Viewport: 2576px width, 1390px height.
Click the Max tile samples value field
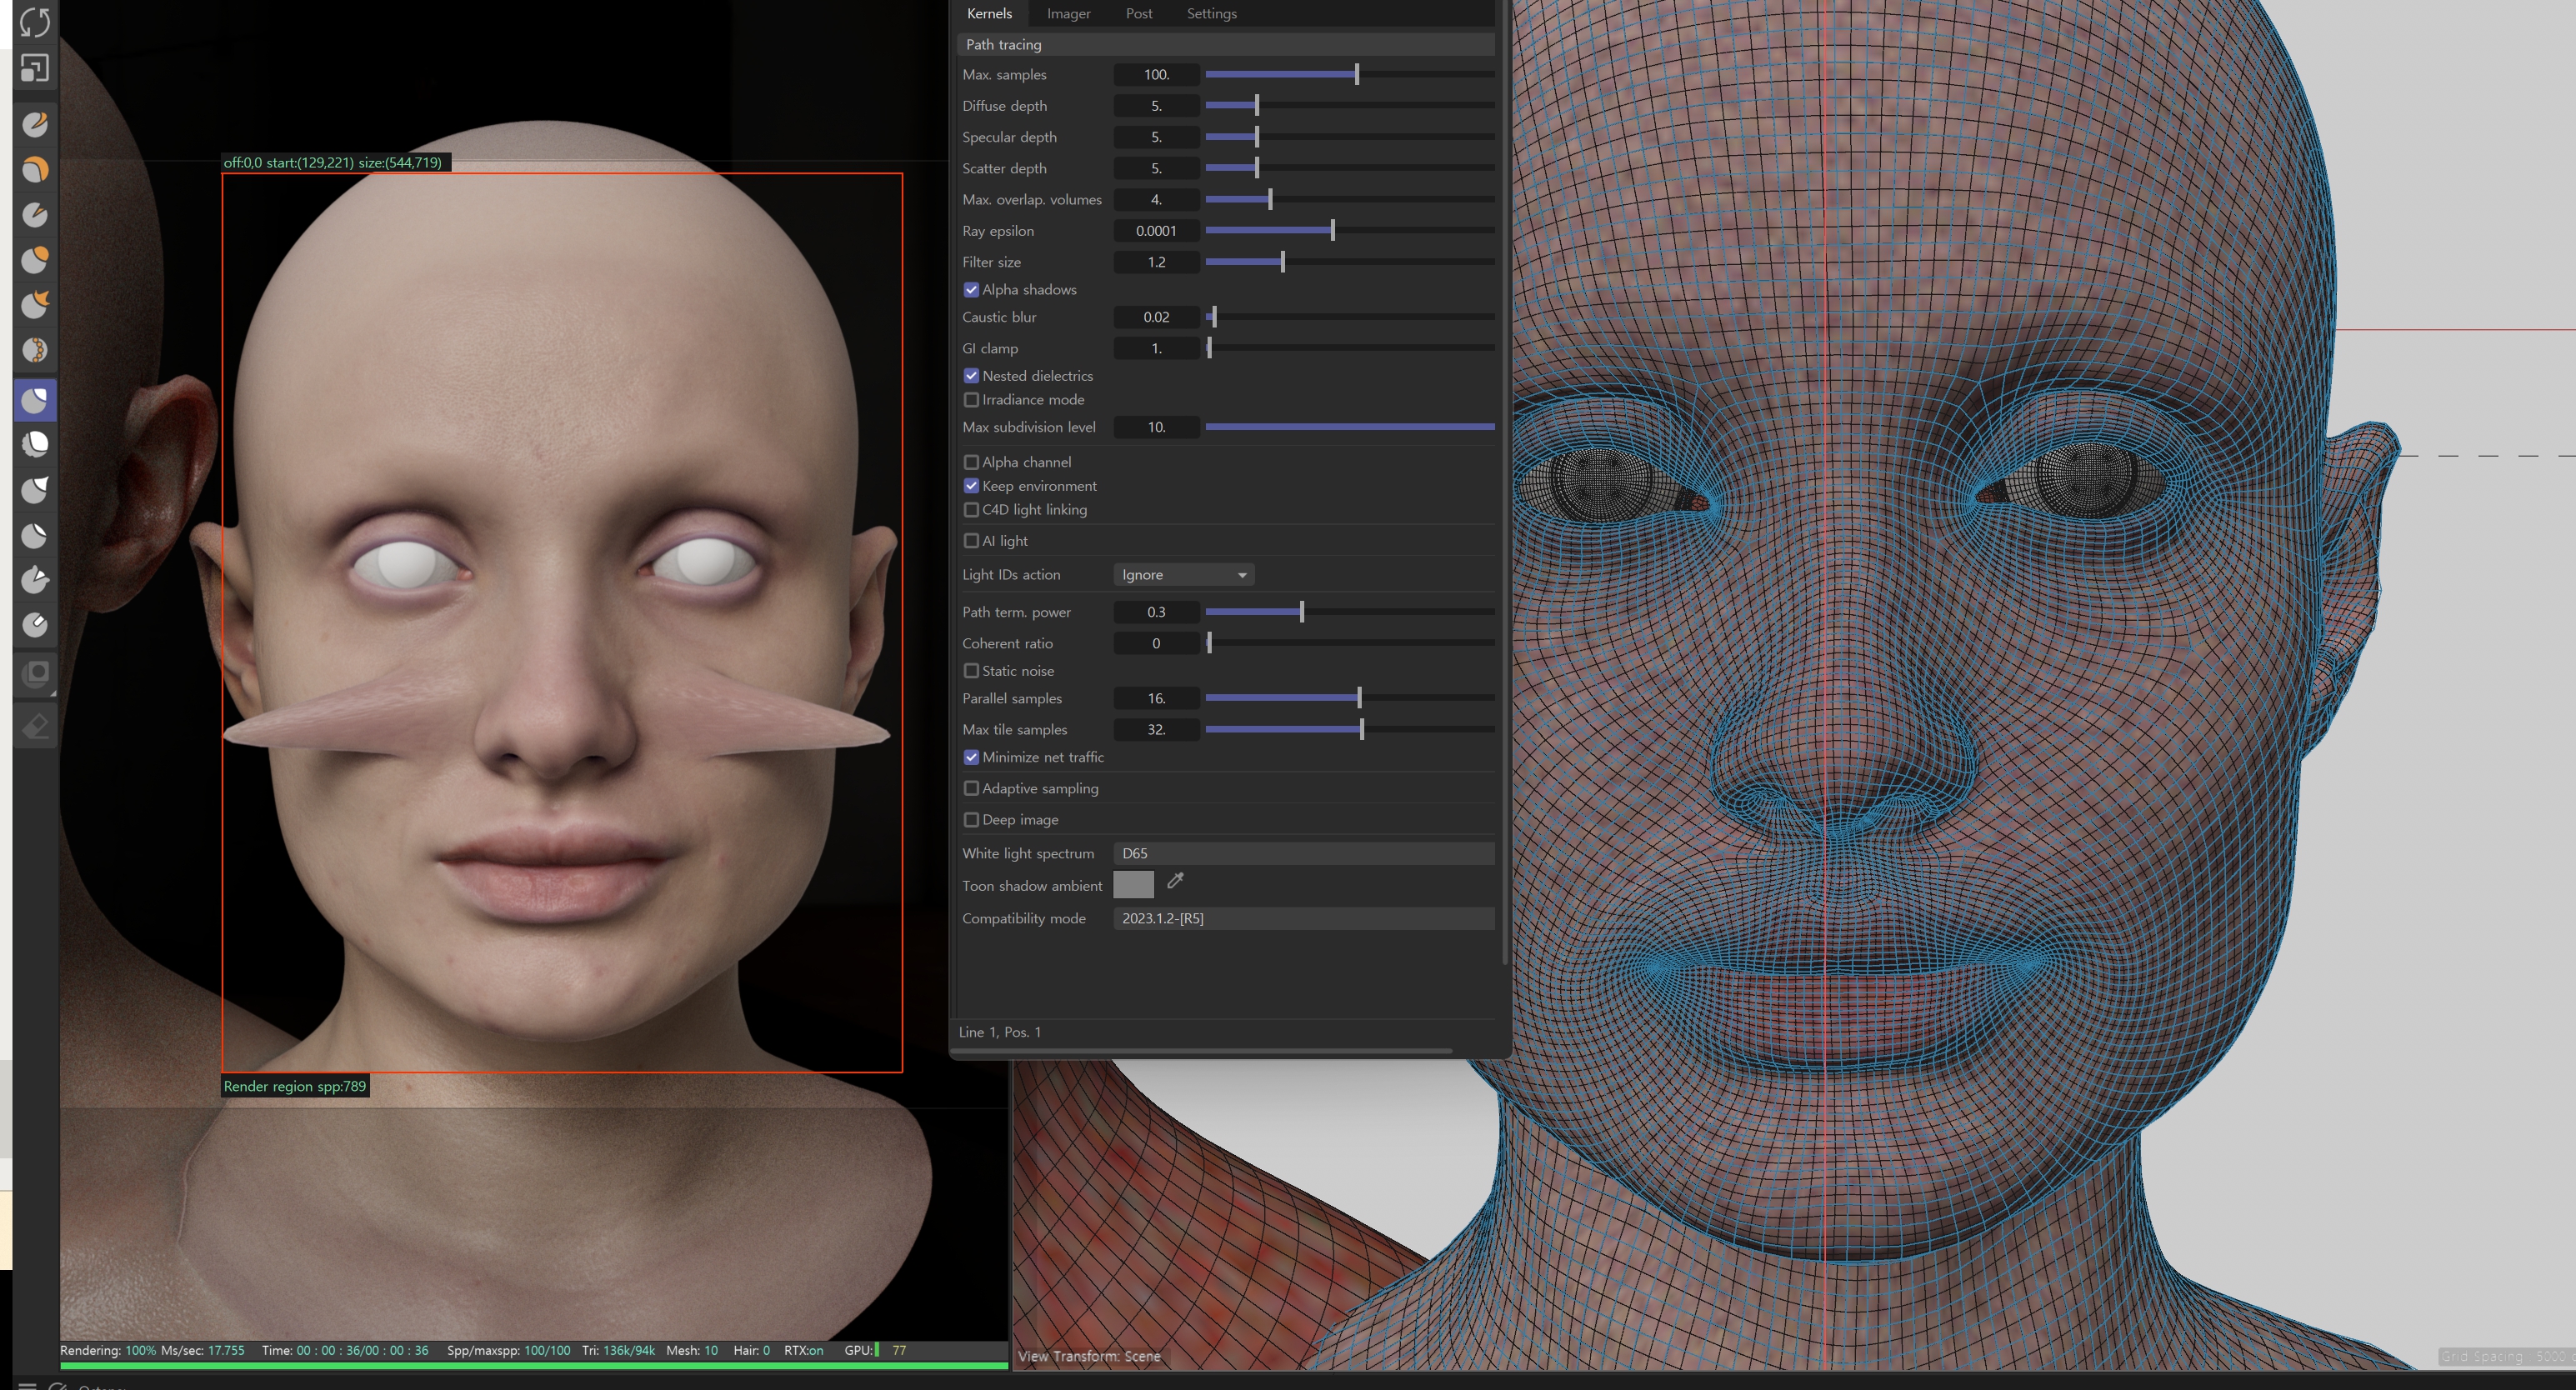click(1156, 730)
